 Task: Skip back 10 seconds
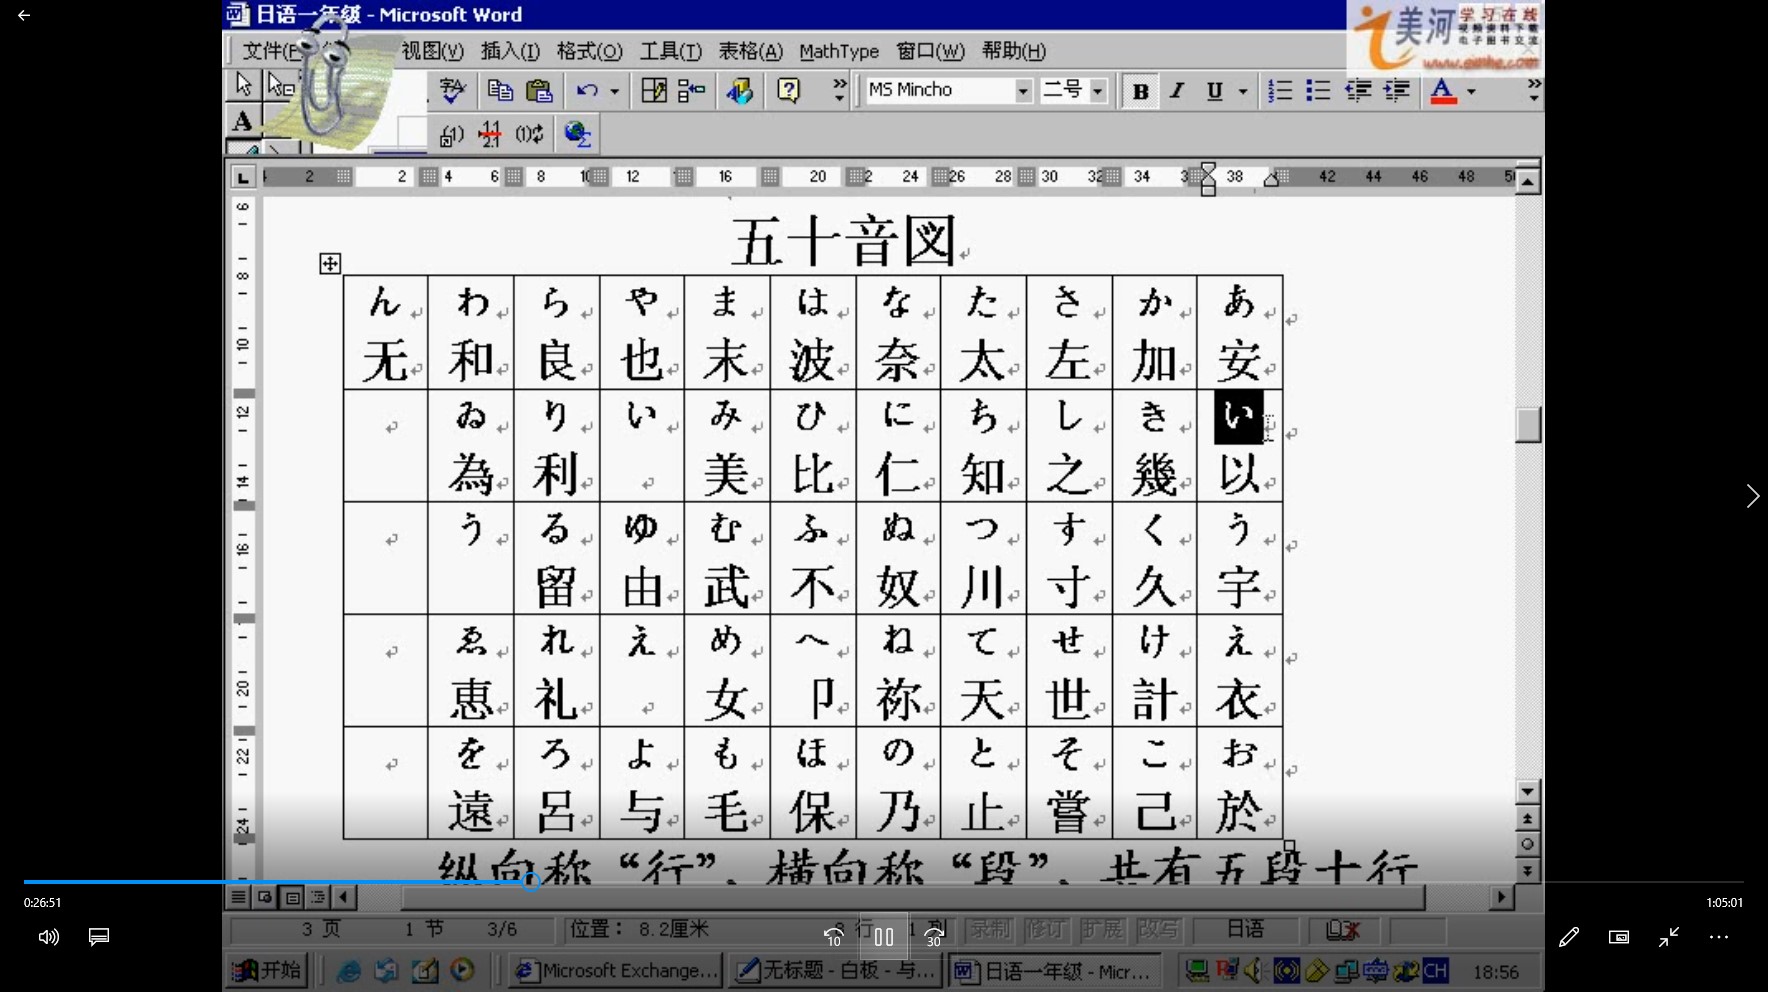click(x=833, y=937)
